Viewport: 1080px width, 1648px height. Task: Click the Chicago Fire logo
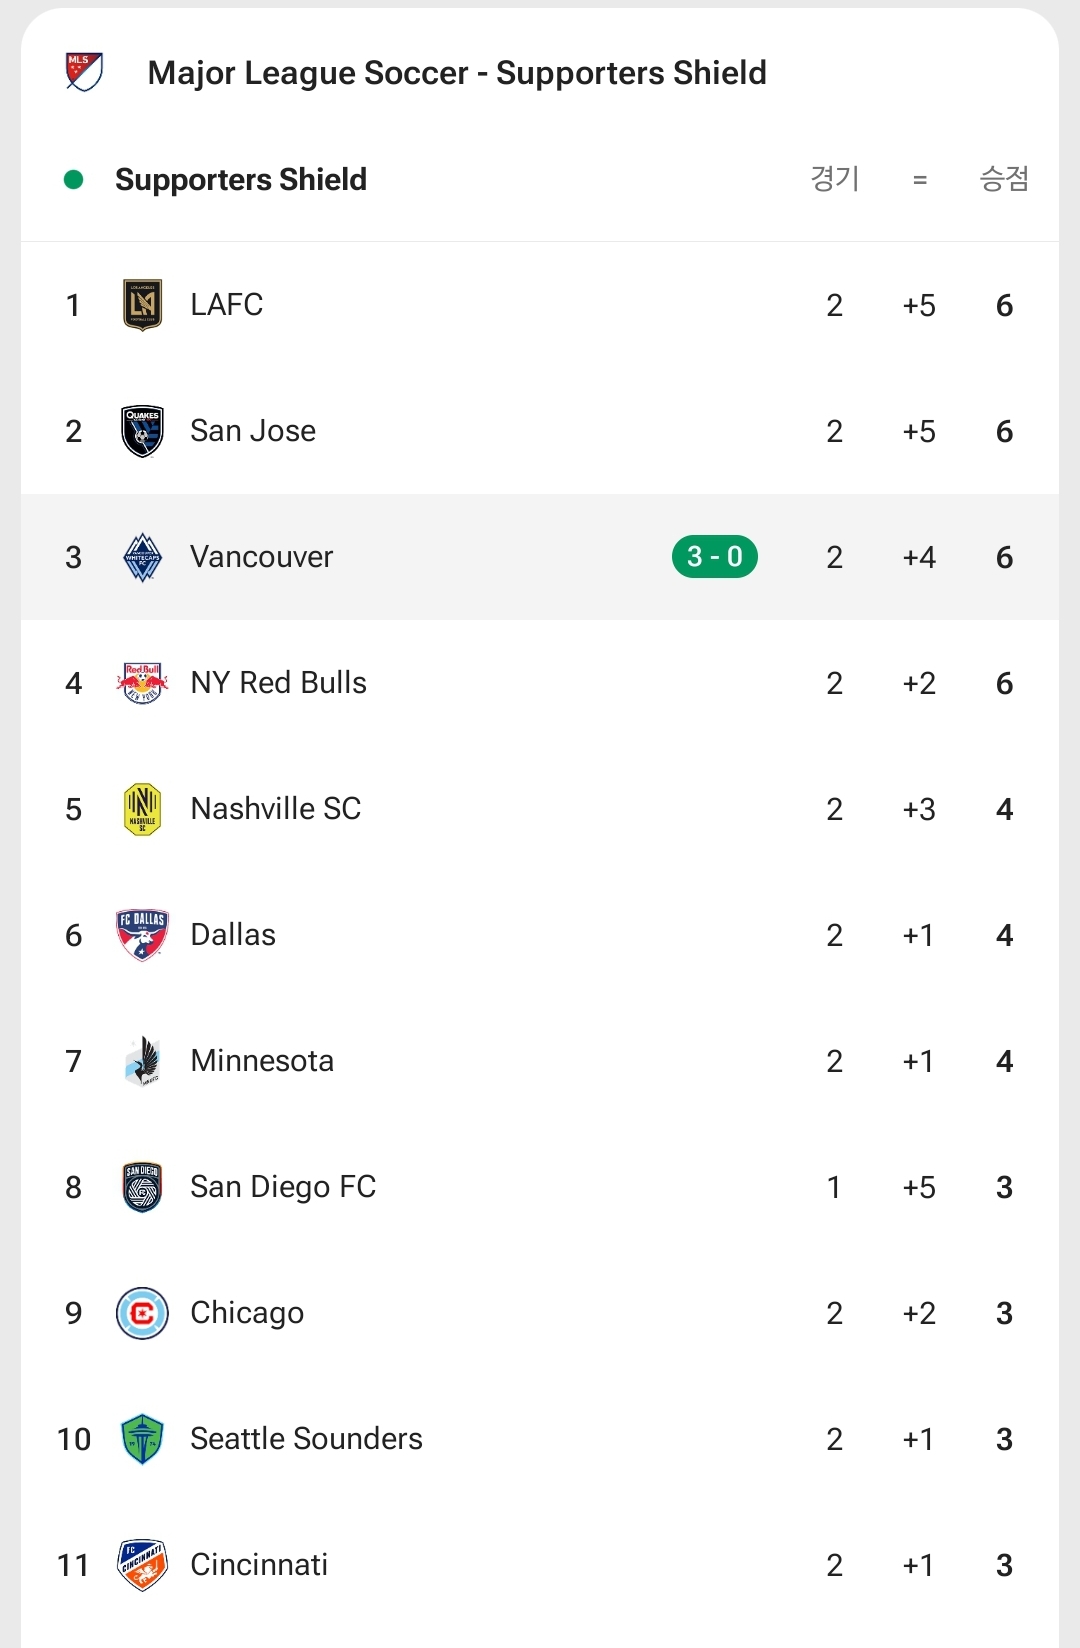tap(142, 1313)
